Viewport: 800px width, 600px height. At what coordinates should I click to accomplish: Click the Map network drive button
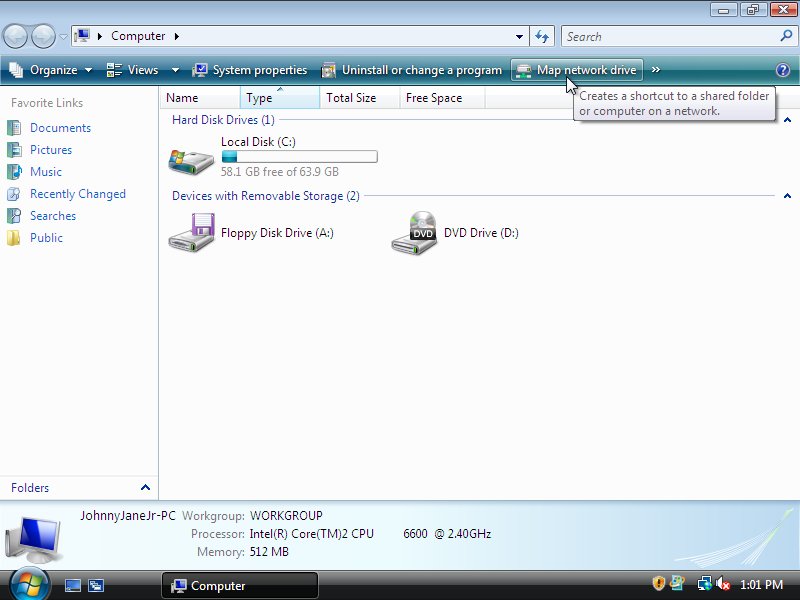click(x=576, y=70)
